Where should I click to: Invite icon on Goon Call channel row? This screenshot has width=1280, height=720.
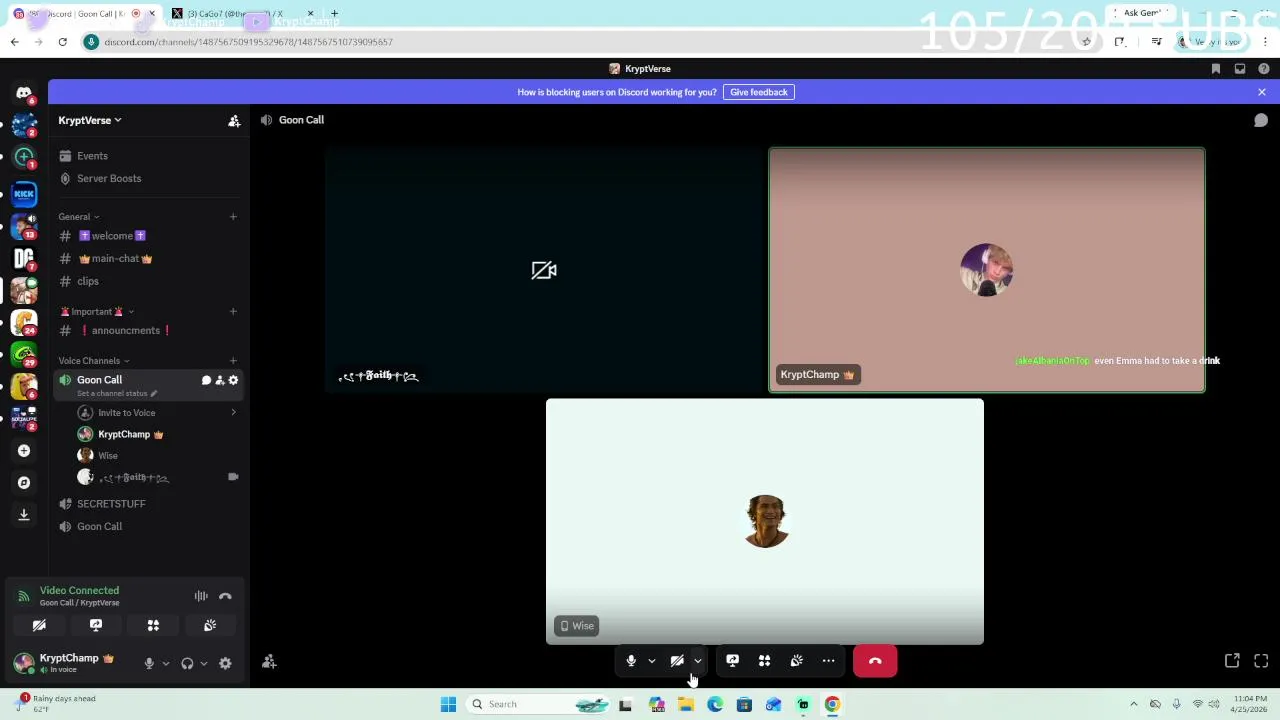220,380
